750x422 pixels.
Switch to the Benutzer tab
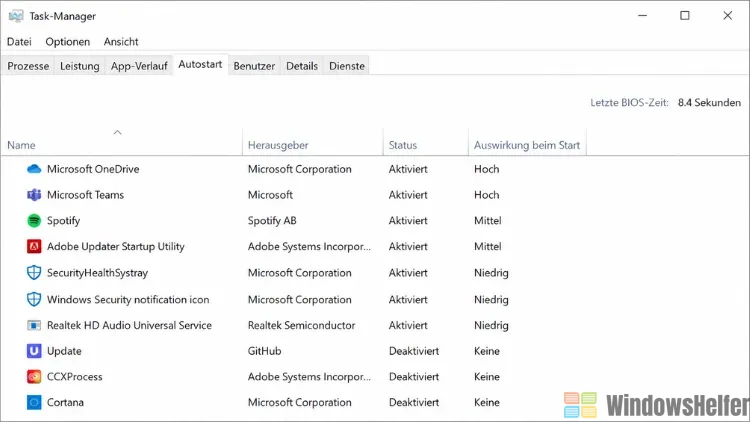pyautogui.click(x=254, y=66)
